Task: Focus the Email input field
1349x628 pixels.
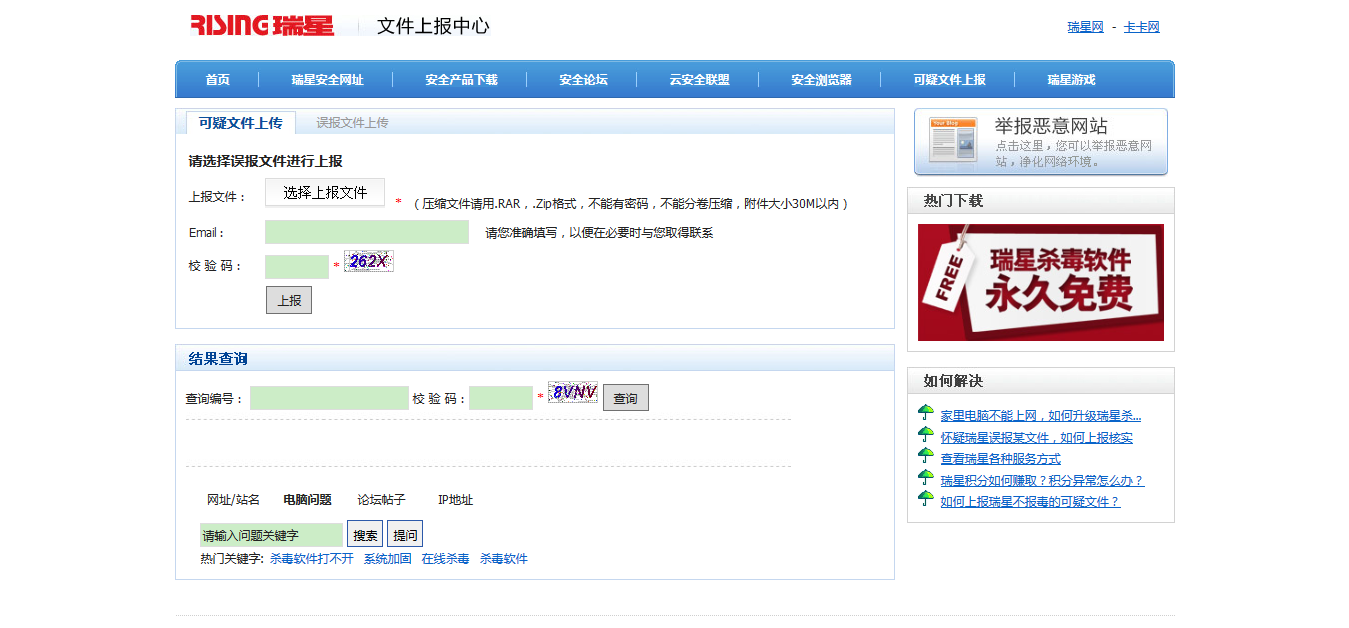Action: click(367, 232)
